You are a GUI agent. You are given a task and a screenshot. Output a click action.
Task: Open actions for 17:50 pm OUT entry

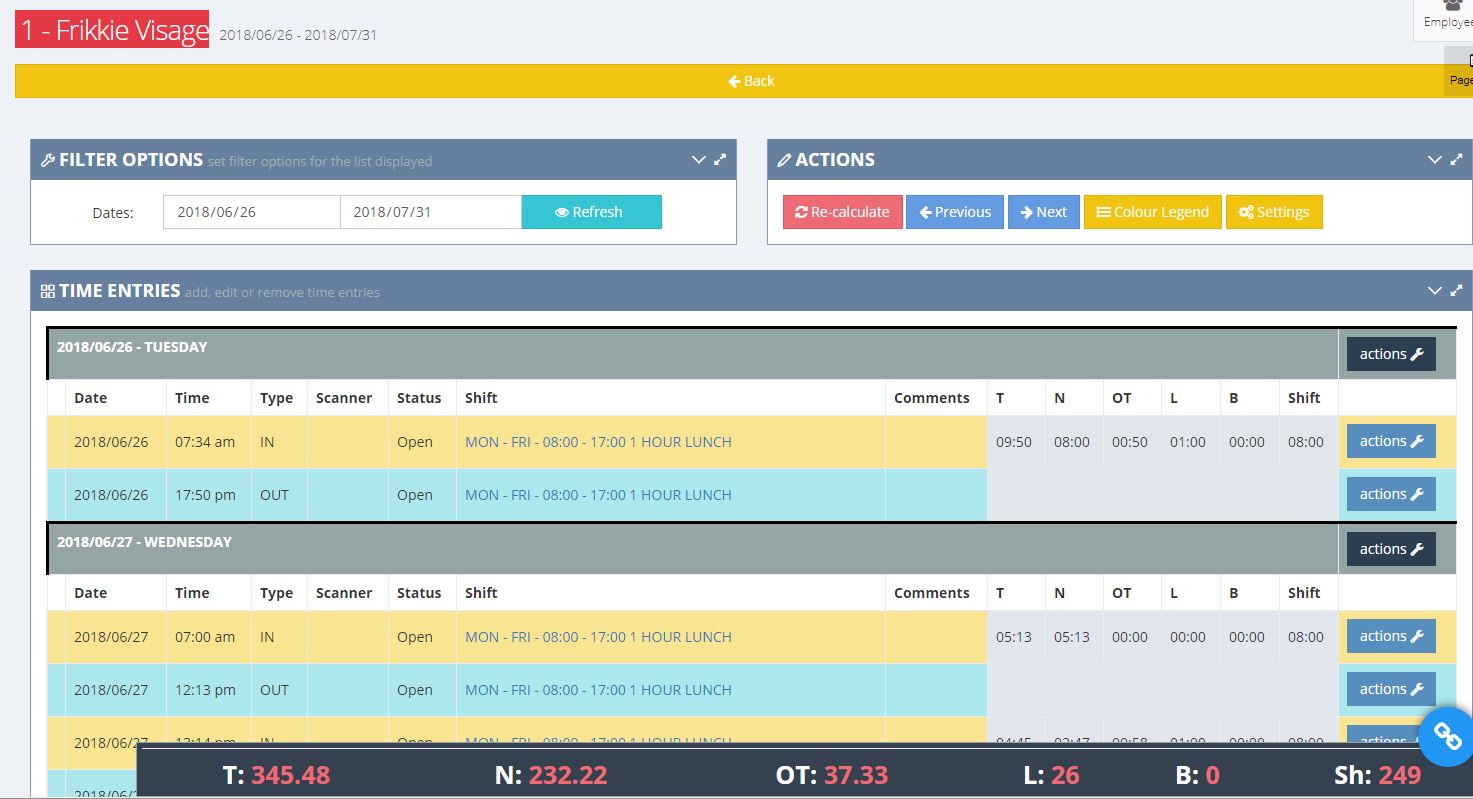[x=1390, y=494]
